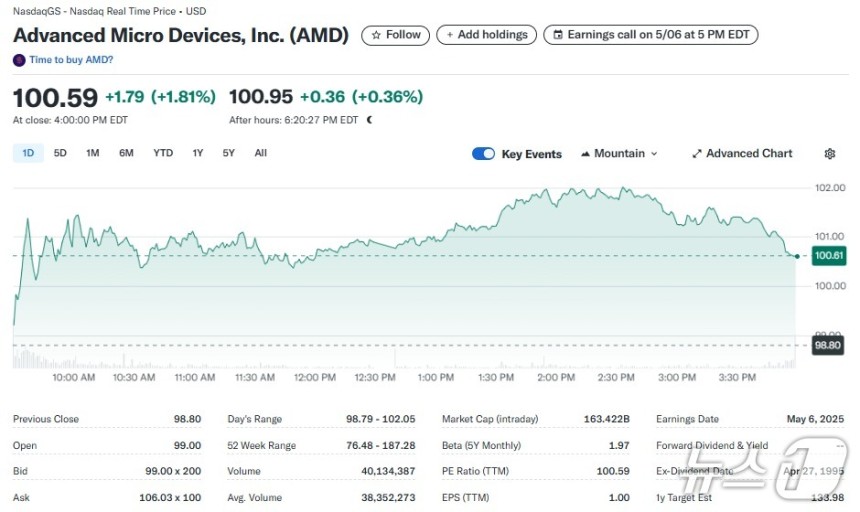Click the 98.80 previous close chart label
This screenshot has height=512, width=860.
(827, 345)
